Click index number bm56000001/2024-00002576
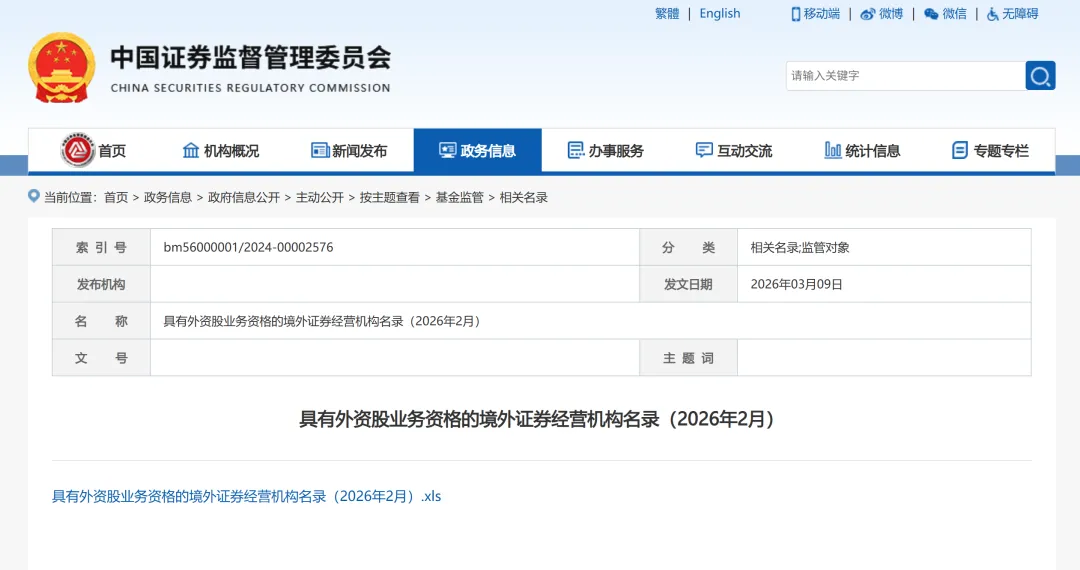The image size is (1080, 570). point(248,247)
